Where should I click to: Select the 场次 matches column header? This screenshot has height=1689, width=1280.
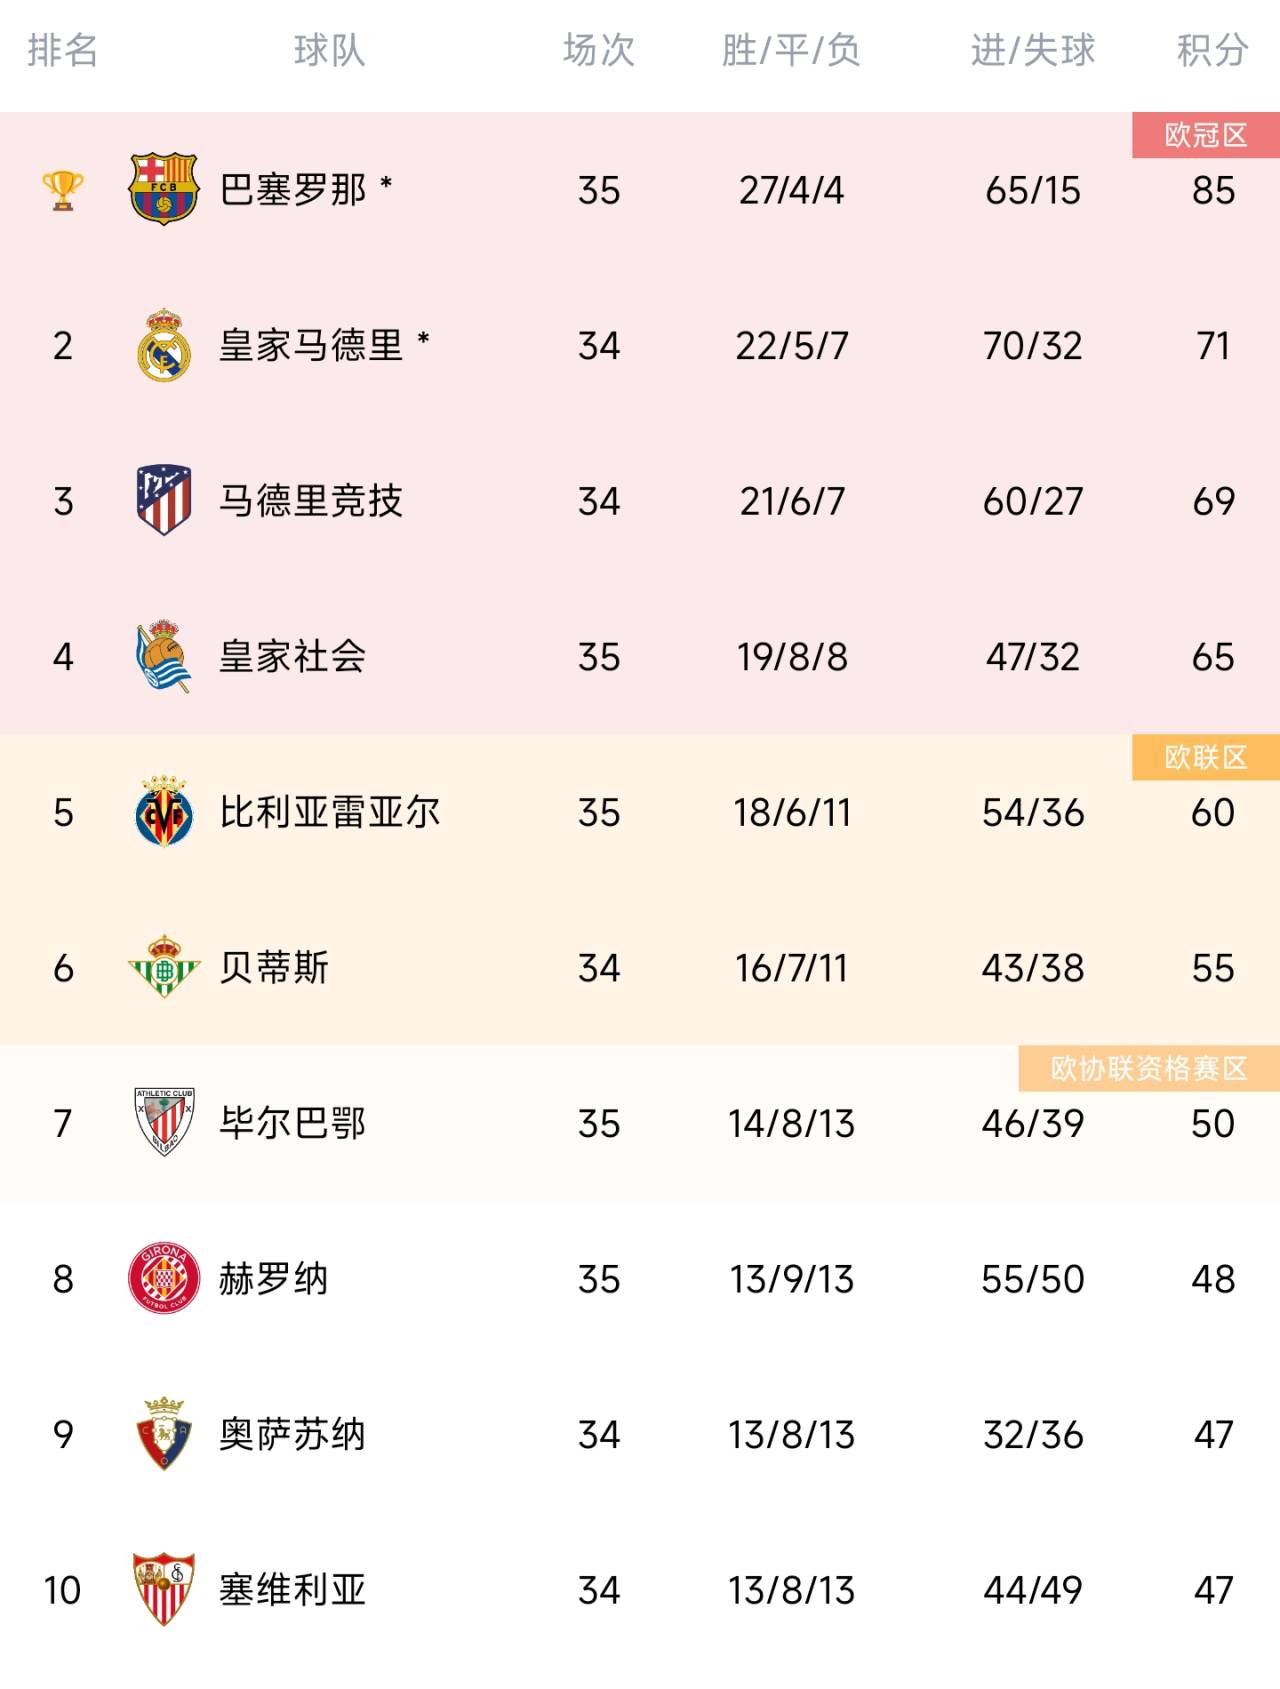598,50
